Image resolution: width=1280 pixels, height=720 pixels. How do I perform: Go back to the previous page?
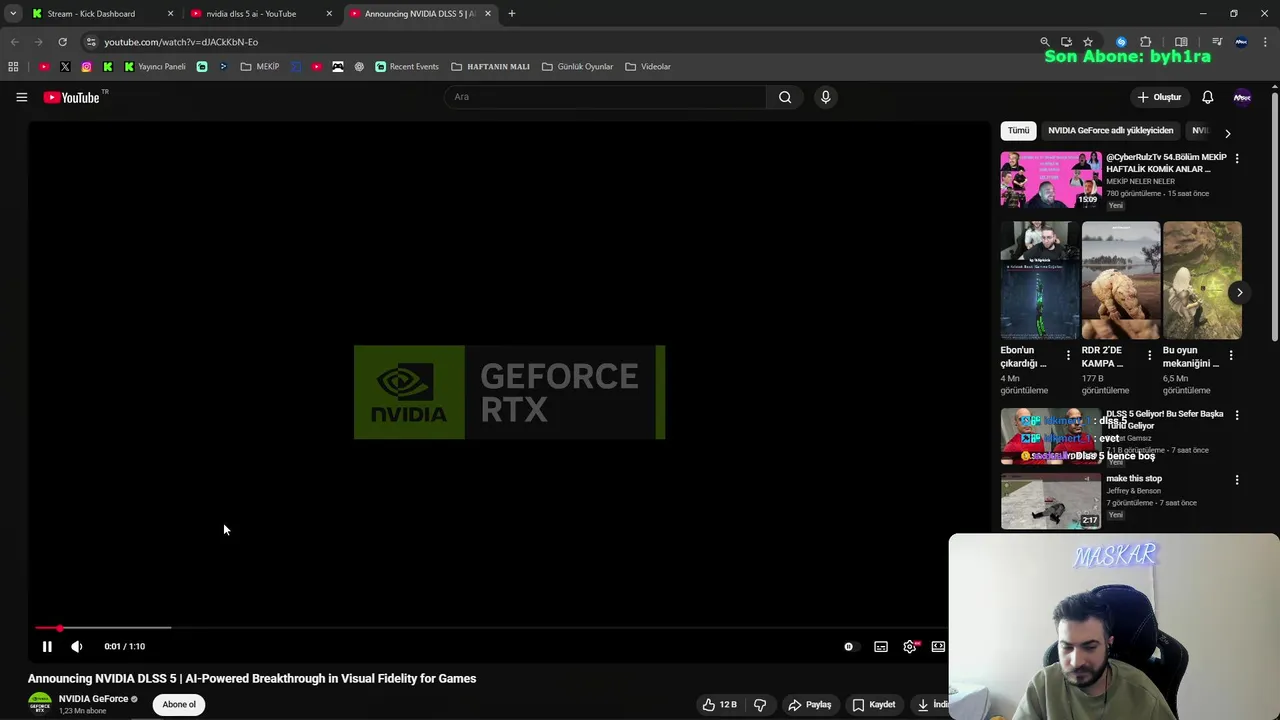click(x=14, y=42)
